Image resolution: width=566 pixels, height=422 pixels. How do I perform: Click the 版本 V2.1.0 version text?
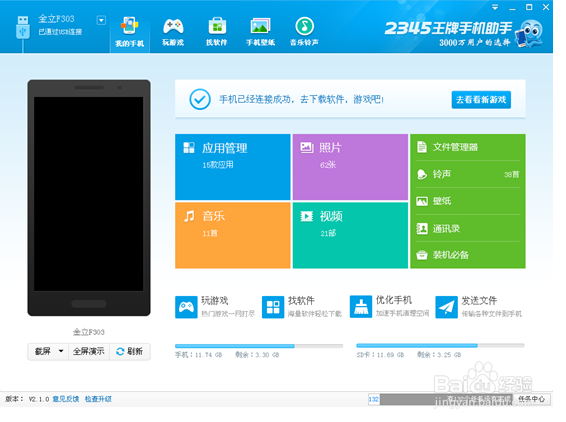pyautogui.click(x=27, y=399)
